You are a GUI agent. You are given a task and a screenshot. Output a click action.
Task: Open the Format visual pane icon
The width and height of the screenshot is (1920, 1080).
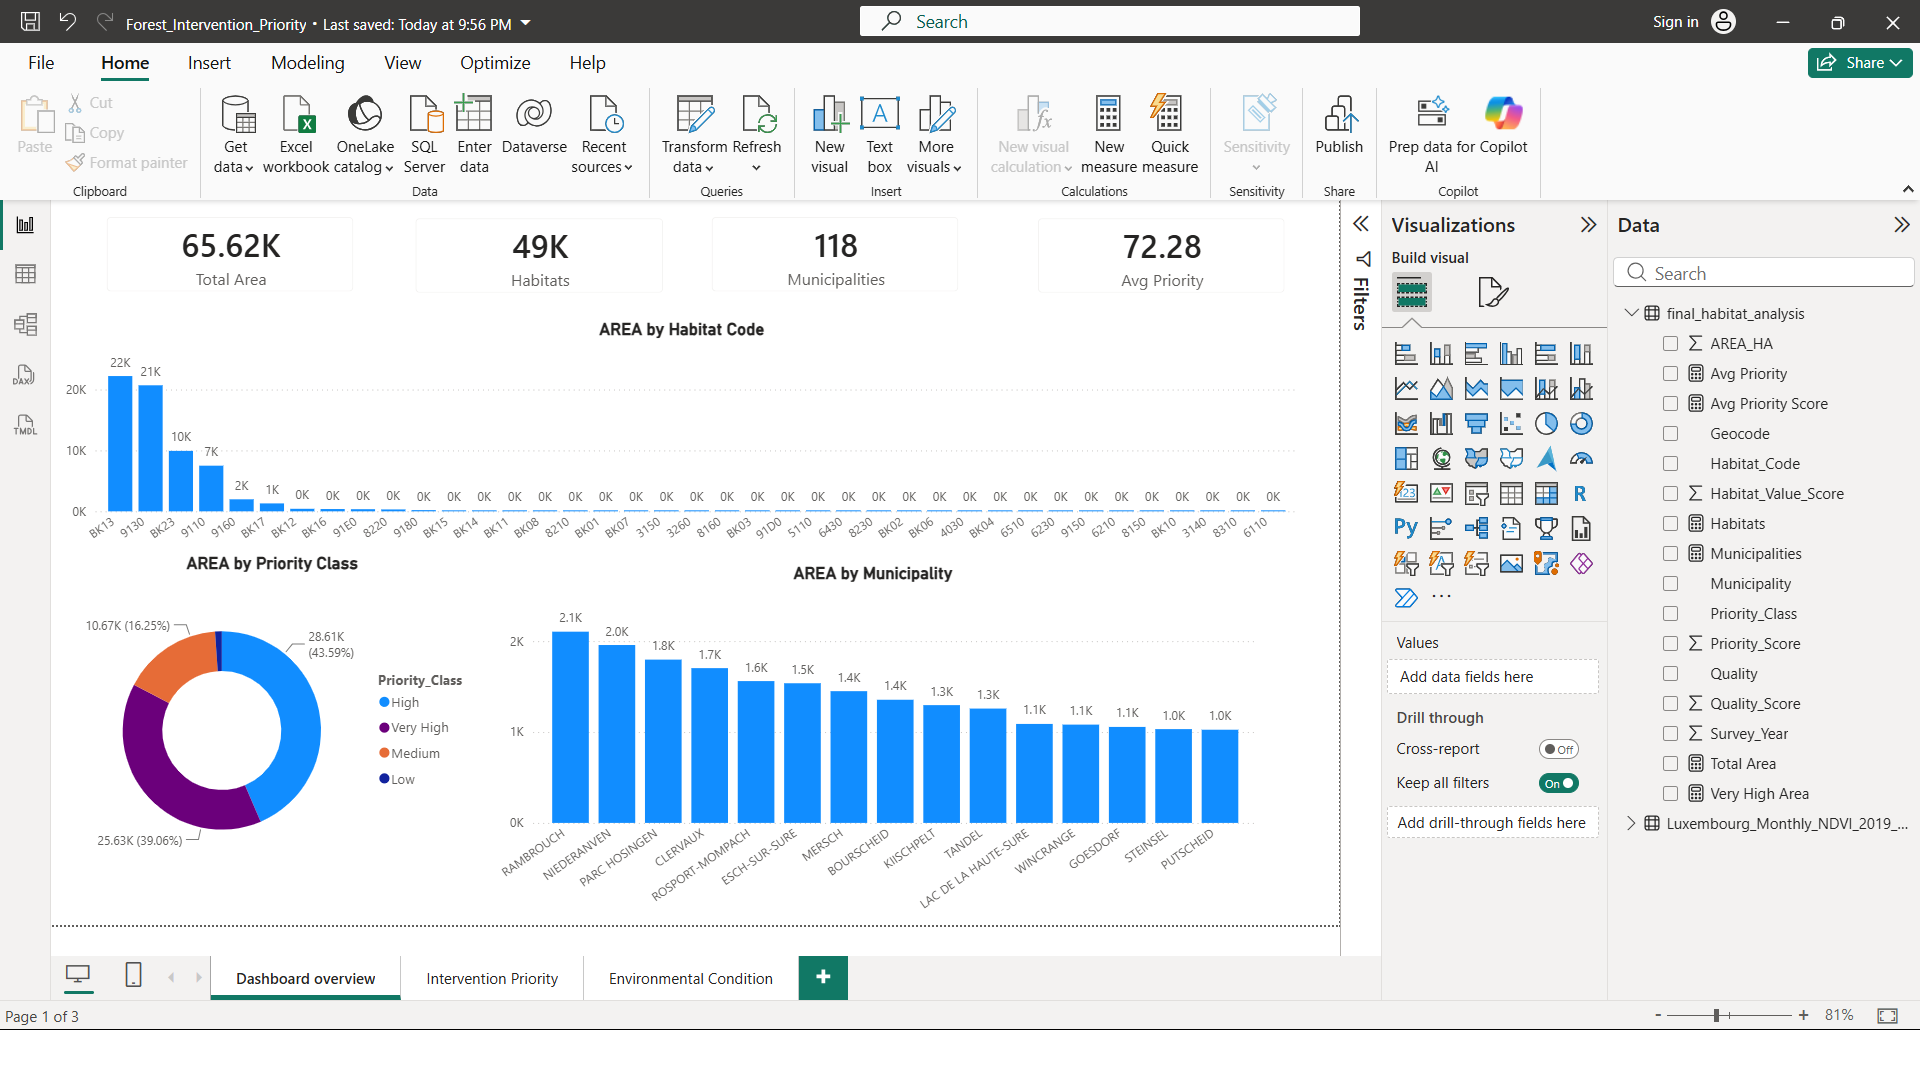coord(1492,292)
